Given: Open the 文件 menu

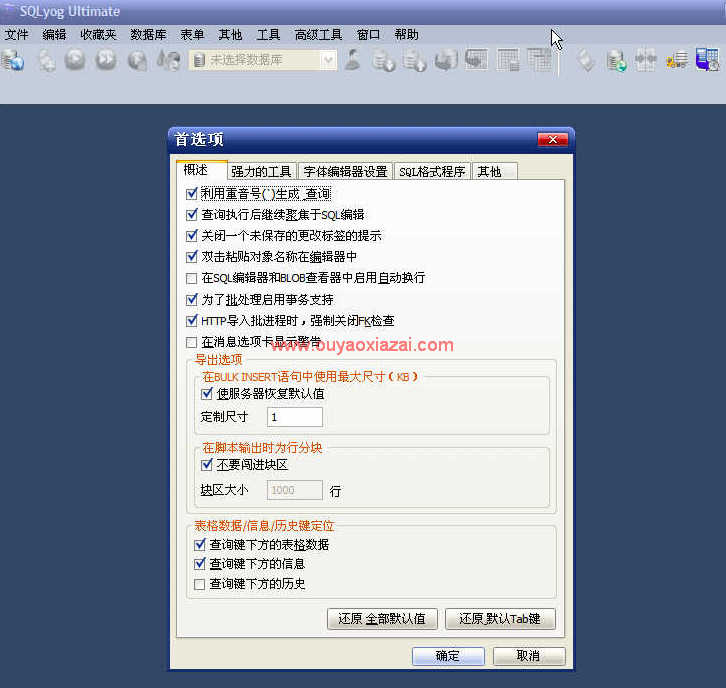Looking at the screenshot, I should (x=17, y=35).
